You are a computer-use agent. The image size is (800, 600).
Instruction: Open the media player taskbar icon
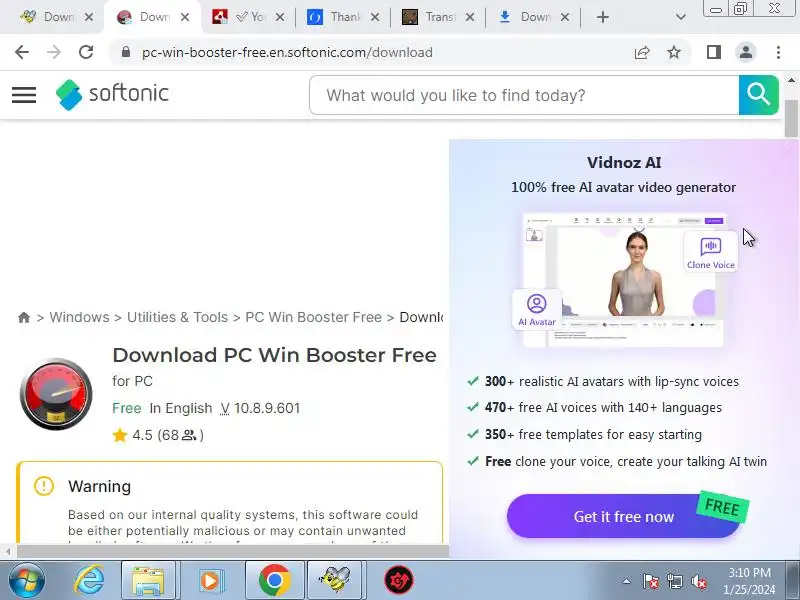(210, 581)
